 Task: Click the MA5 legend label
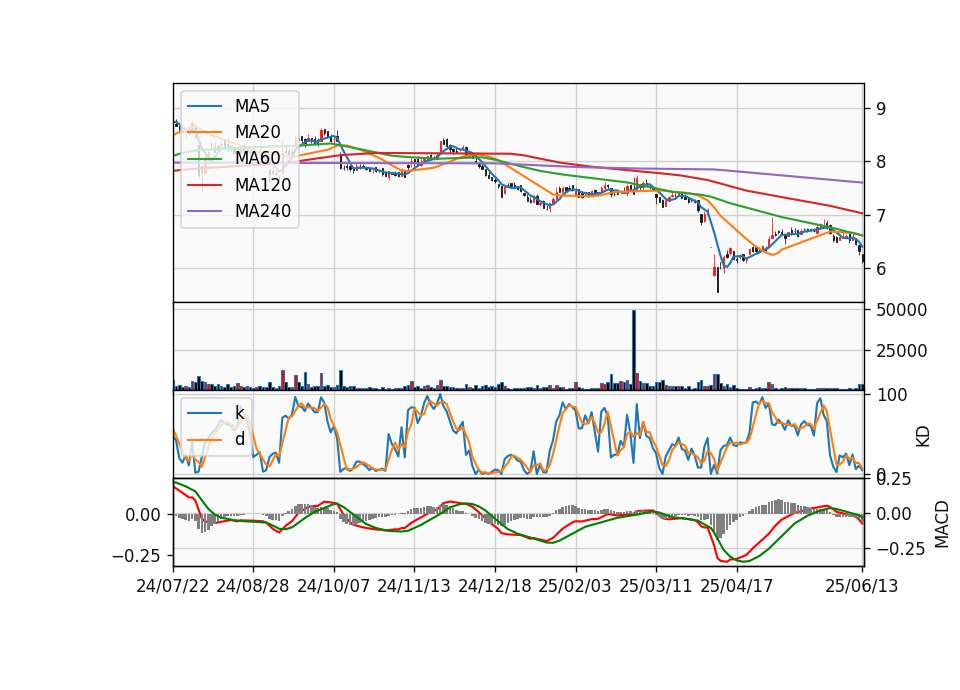[x=252, y=106]
